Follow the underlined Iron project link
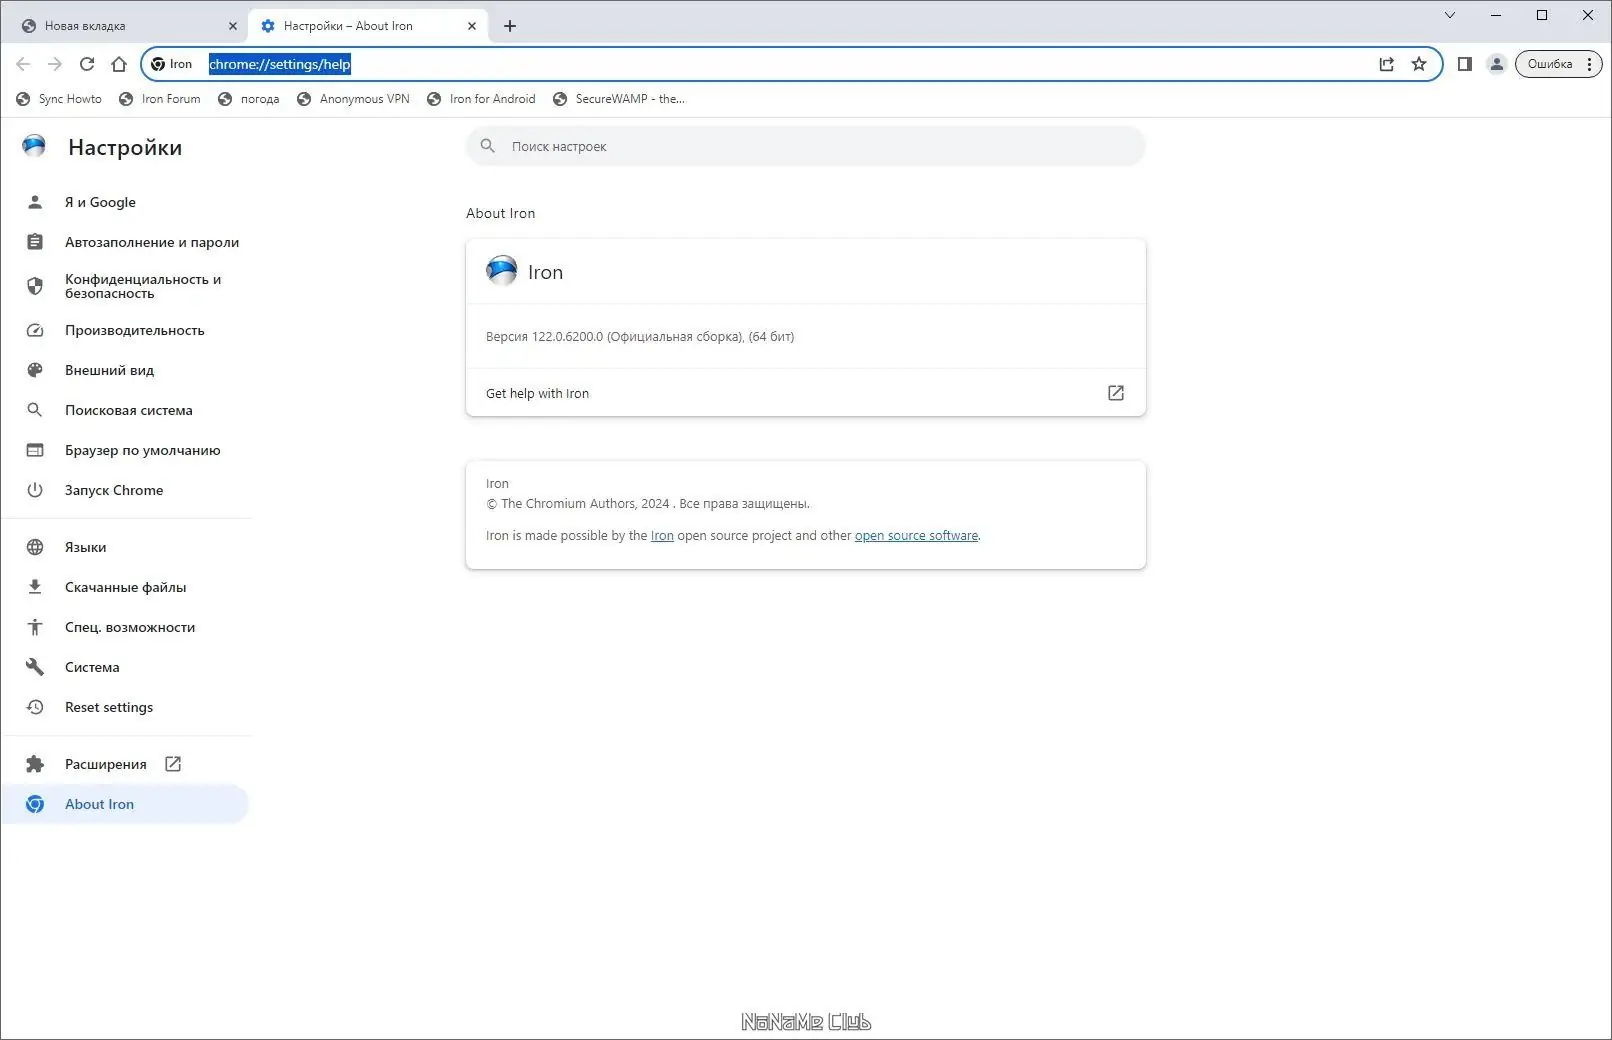 (662, 536)
